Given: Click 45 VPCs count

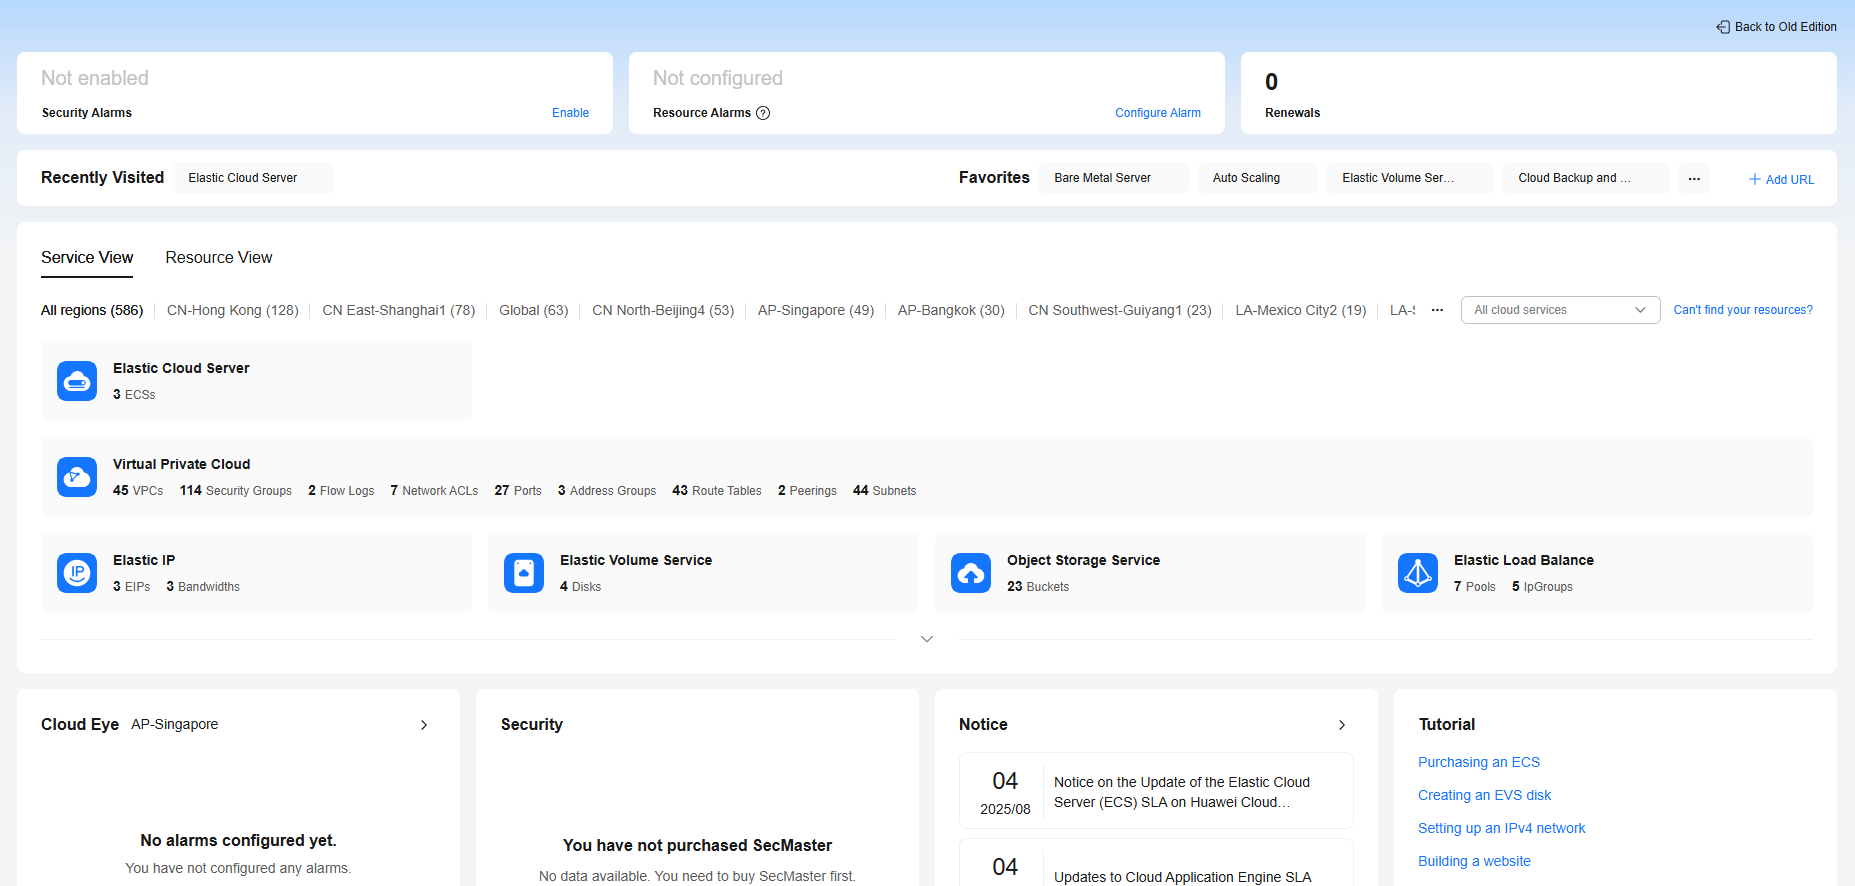Looking at the screenshot, I should coord(138,491).
